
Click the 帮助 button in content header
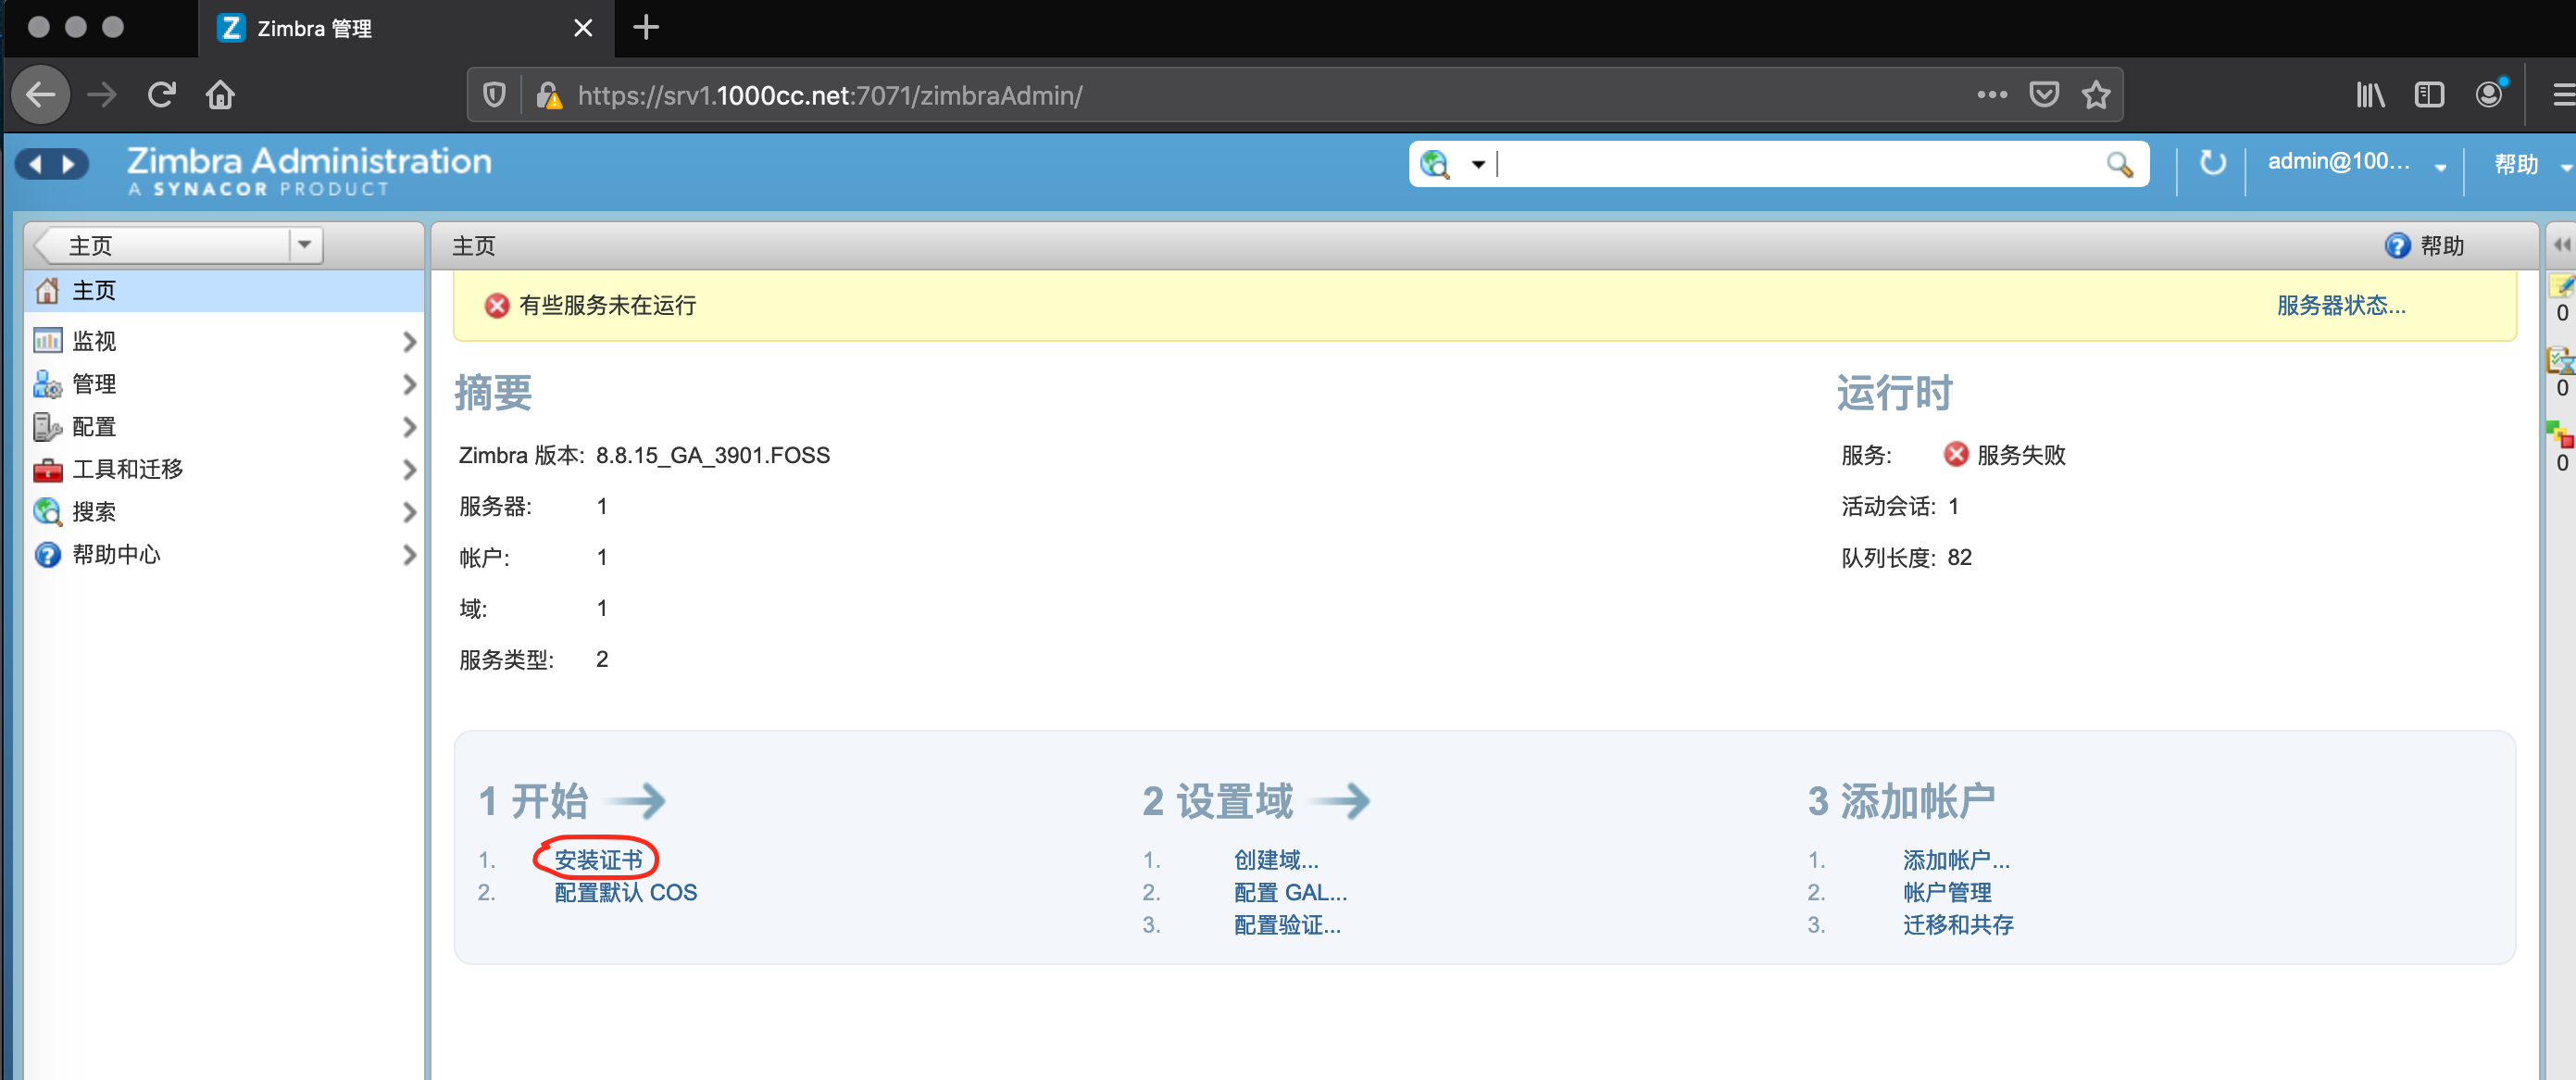click(2425, 246)
